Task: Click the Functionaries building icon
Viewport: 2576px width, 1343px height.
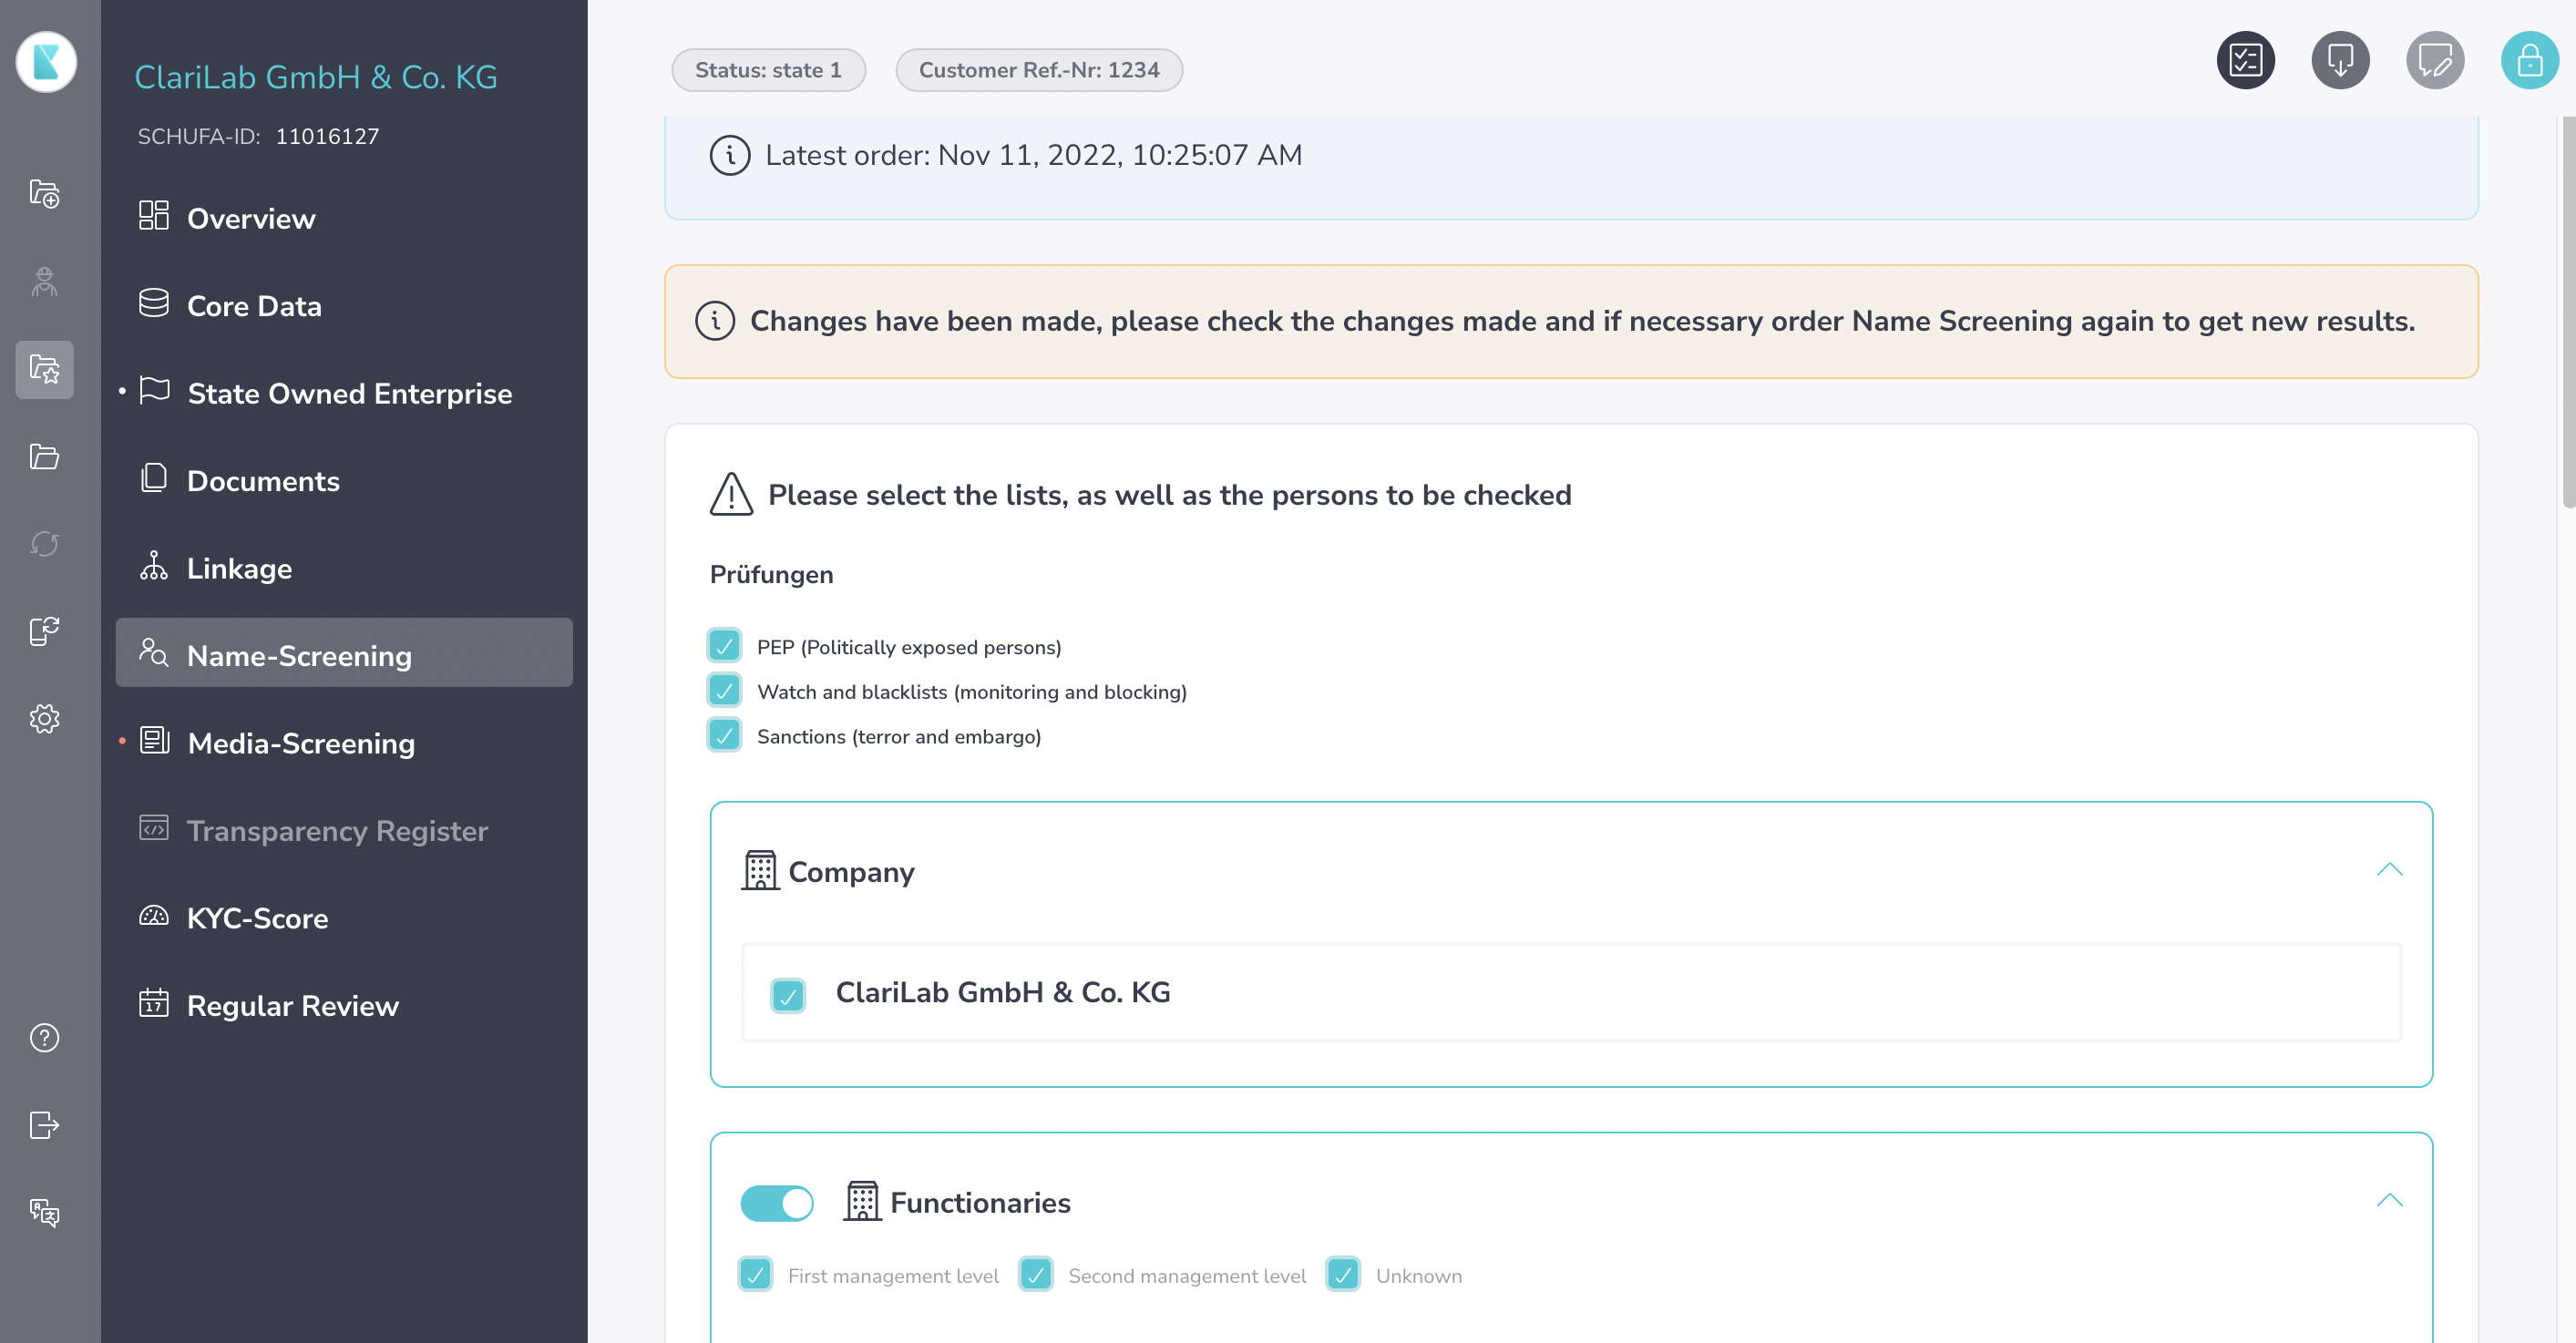Action: coord(862,1201)
